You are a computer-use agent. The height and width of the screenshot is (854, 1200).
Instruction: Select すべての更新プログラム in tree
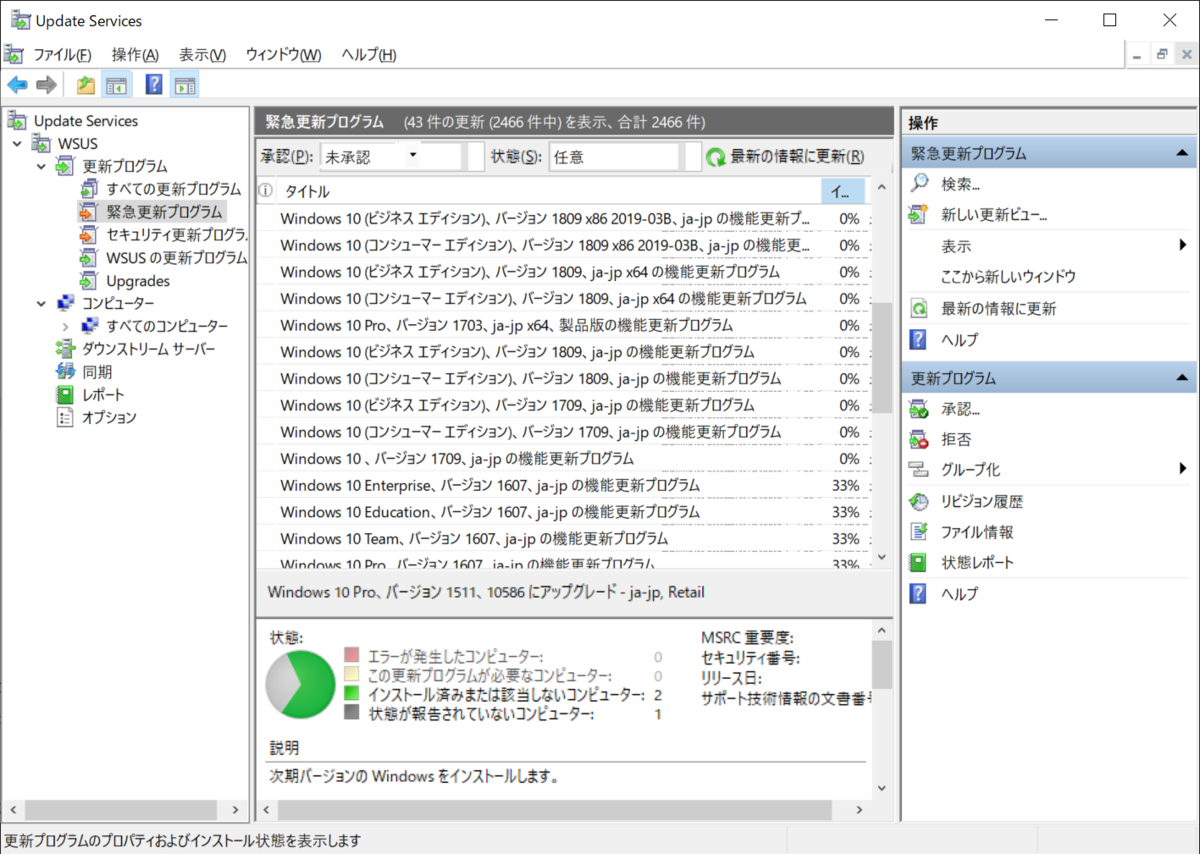tap(173, 189)
